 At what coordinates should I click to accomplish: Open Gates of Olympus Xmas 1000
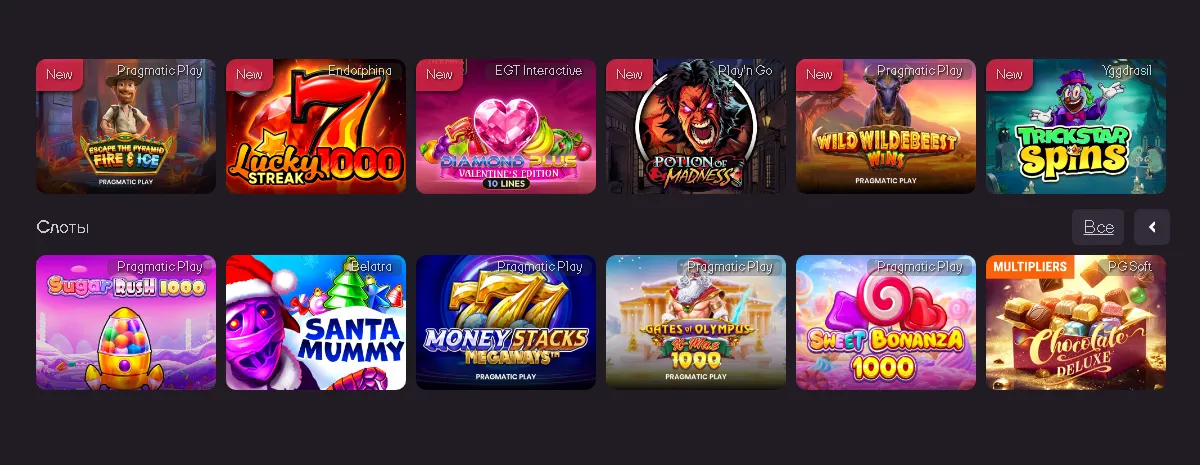point(696,322)
